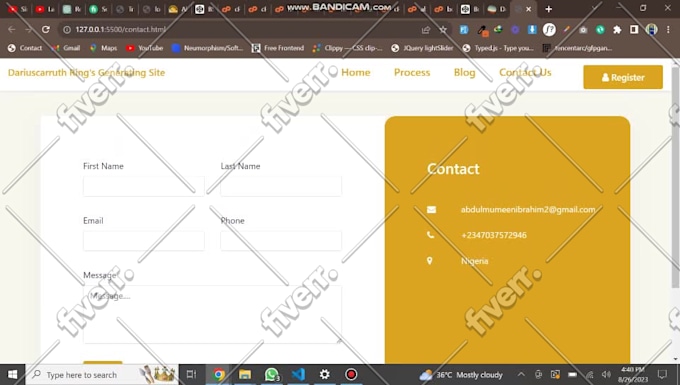The width and height of the screenshot is (680, 385).
Task: Open the Typed.js bookmark
Action: coord(498,48)
